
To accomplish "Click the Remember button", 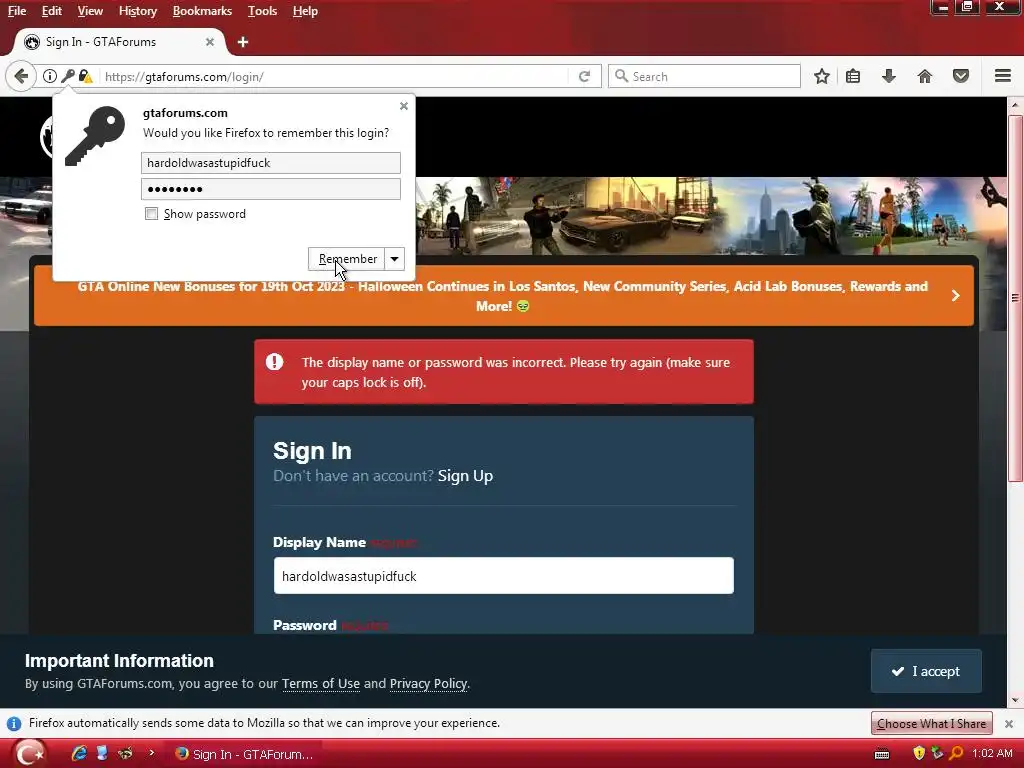I will pyautogui.click(x=347, y=259).
